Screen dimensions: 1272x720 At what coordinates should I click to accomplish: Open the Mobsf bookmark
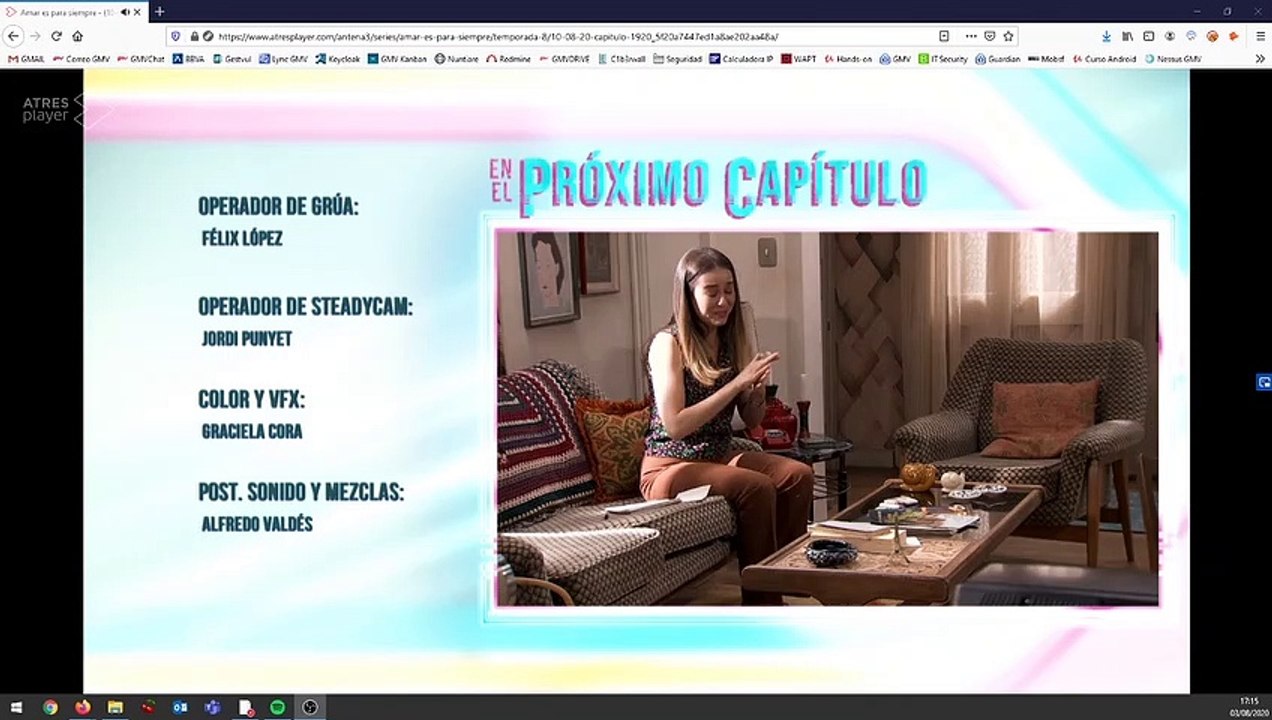pos(1046,59)
